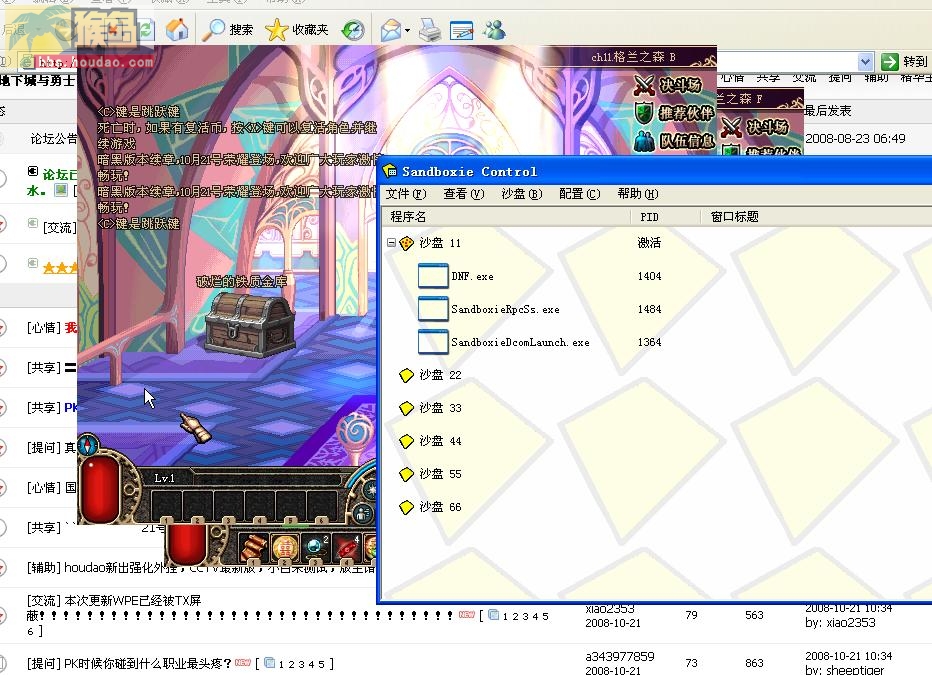Click the 决斗场 button in the rear game window
The image size is (932, 675).
point(755,127)
